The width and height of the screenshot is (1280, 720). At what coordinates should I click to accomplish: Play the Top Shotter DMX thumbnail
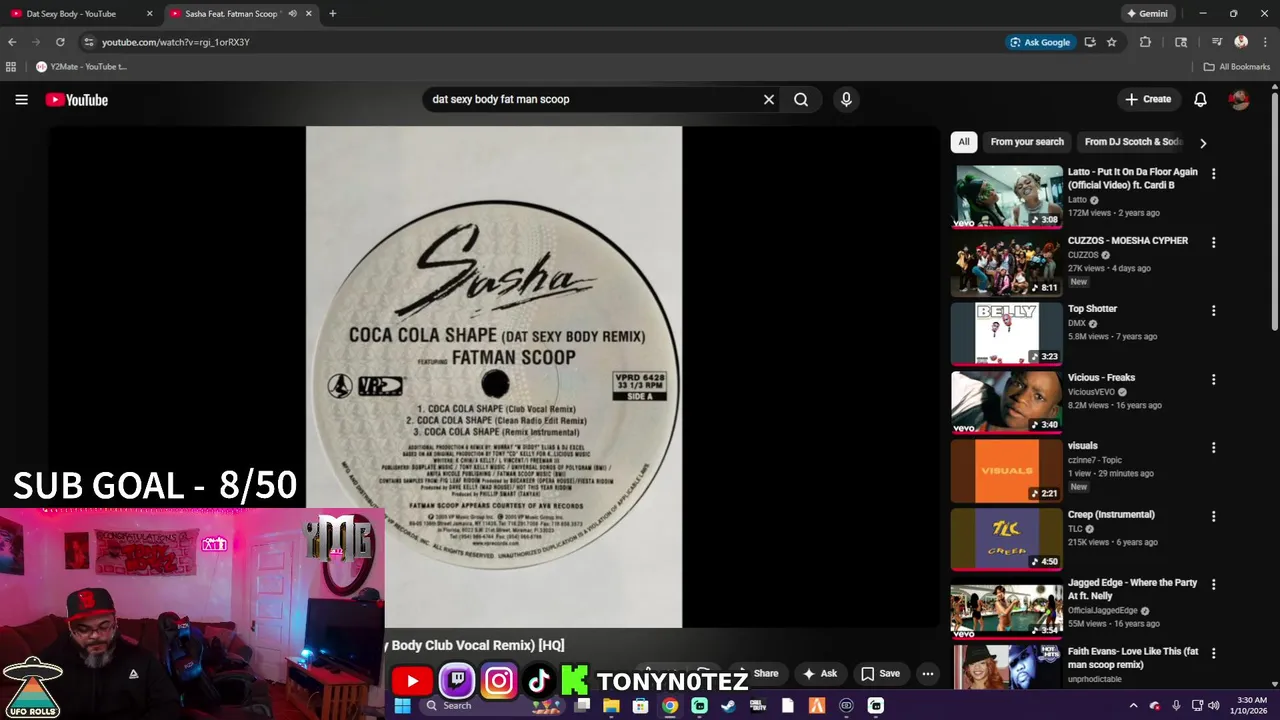tap(1007, 333)
